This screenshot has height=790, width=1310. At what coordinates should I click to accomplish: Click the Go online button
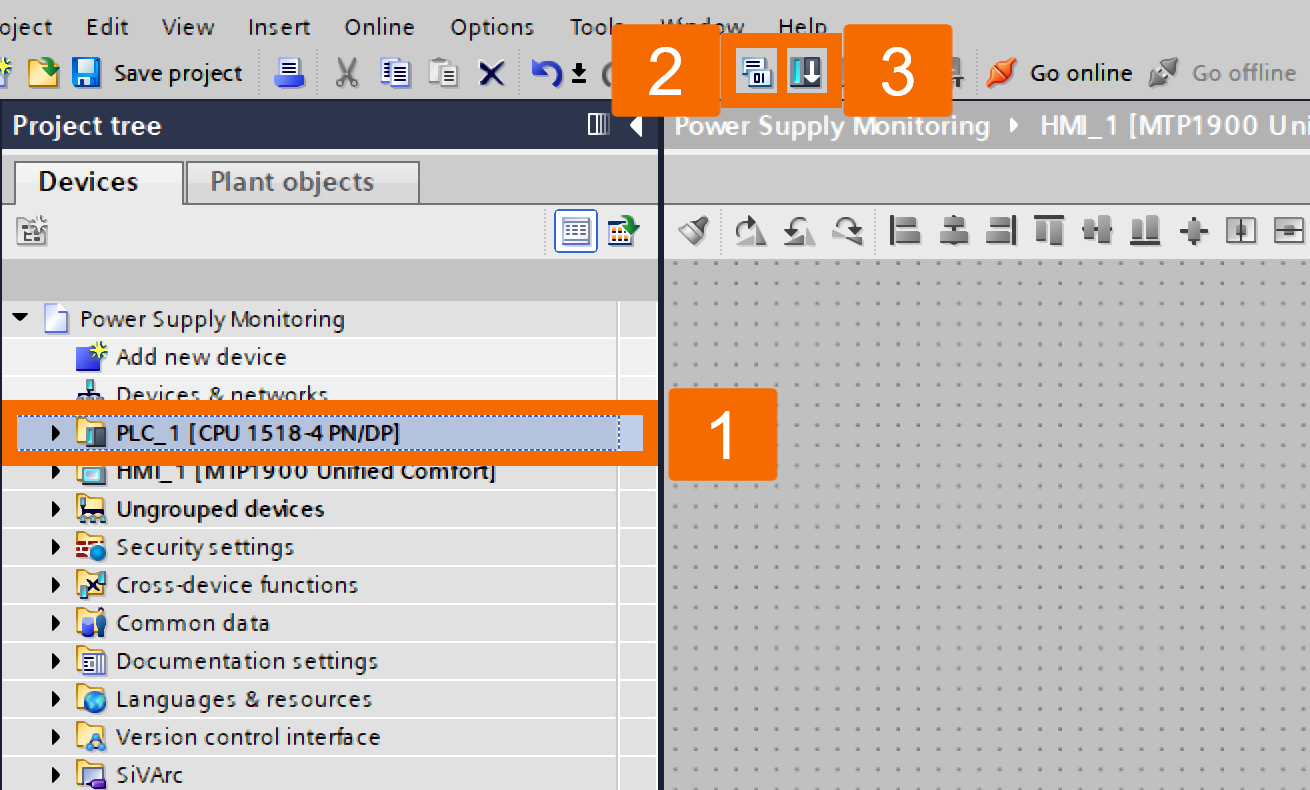(1058, 73)
